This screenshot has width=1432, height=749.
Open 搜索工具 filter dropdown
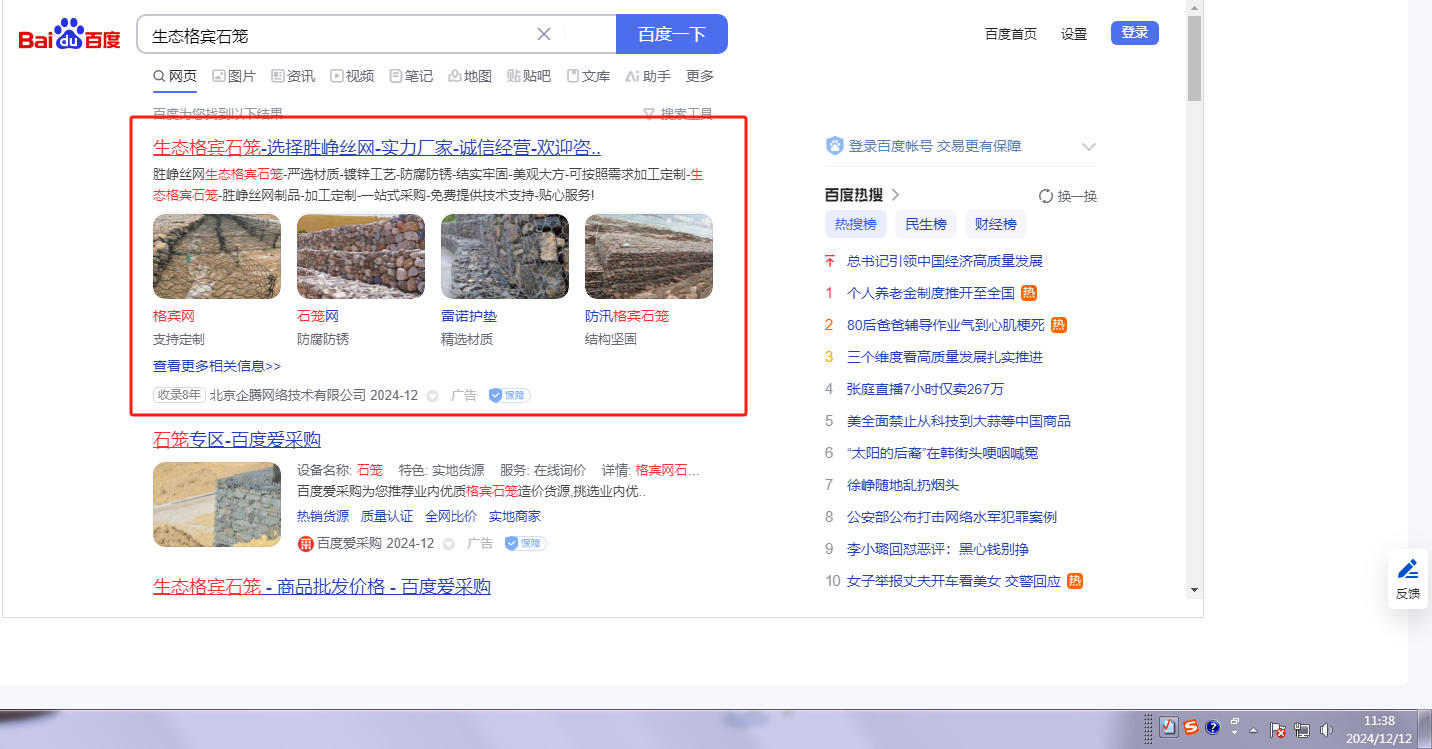click(x=678, y=114)
